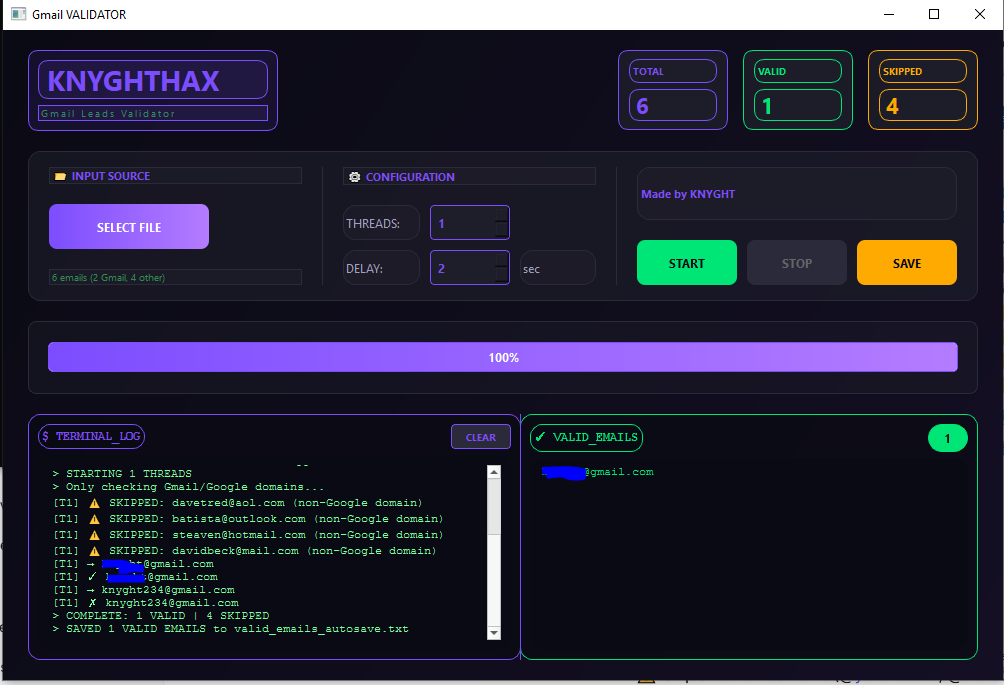
Task: Click the gear icon beside CONFIGURATION
Action: click(354, 177)
